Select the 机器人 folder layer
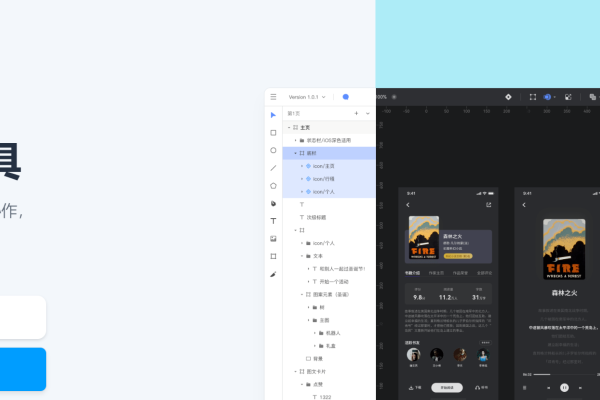 point(329,333)
